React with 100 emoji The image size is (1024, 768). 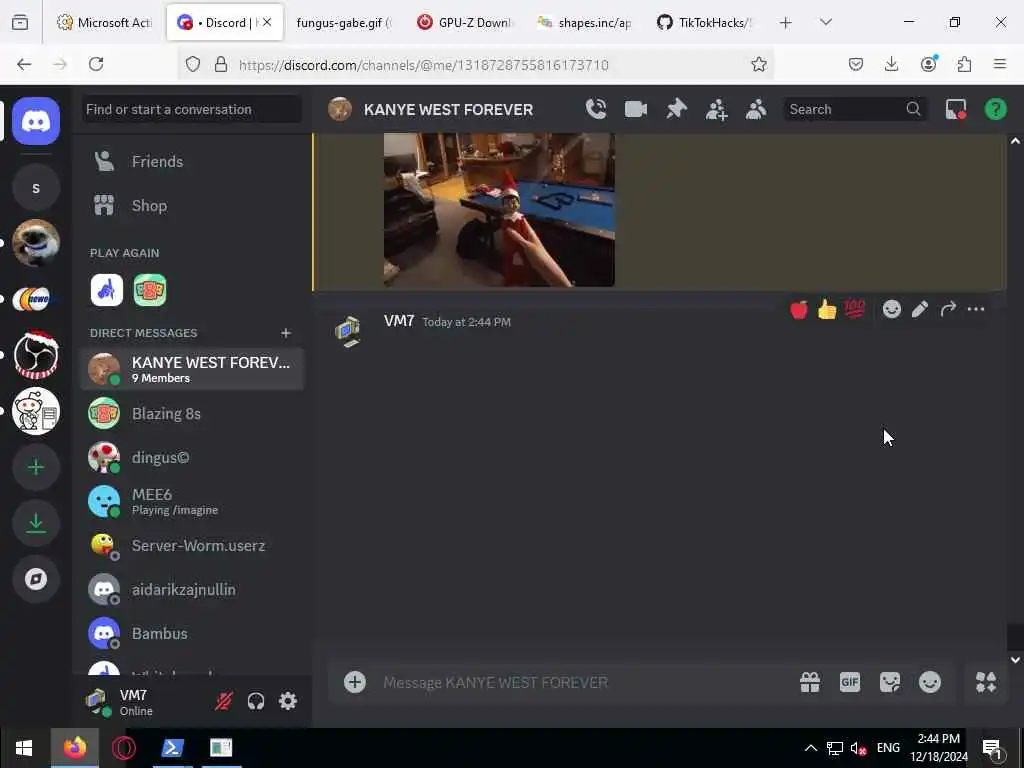pos(855,309)
